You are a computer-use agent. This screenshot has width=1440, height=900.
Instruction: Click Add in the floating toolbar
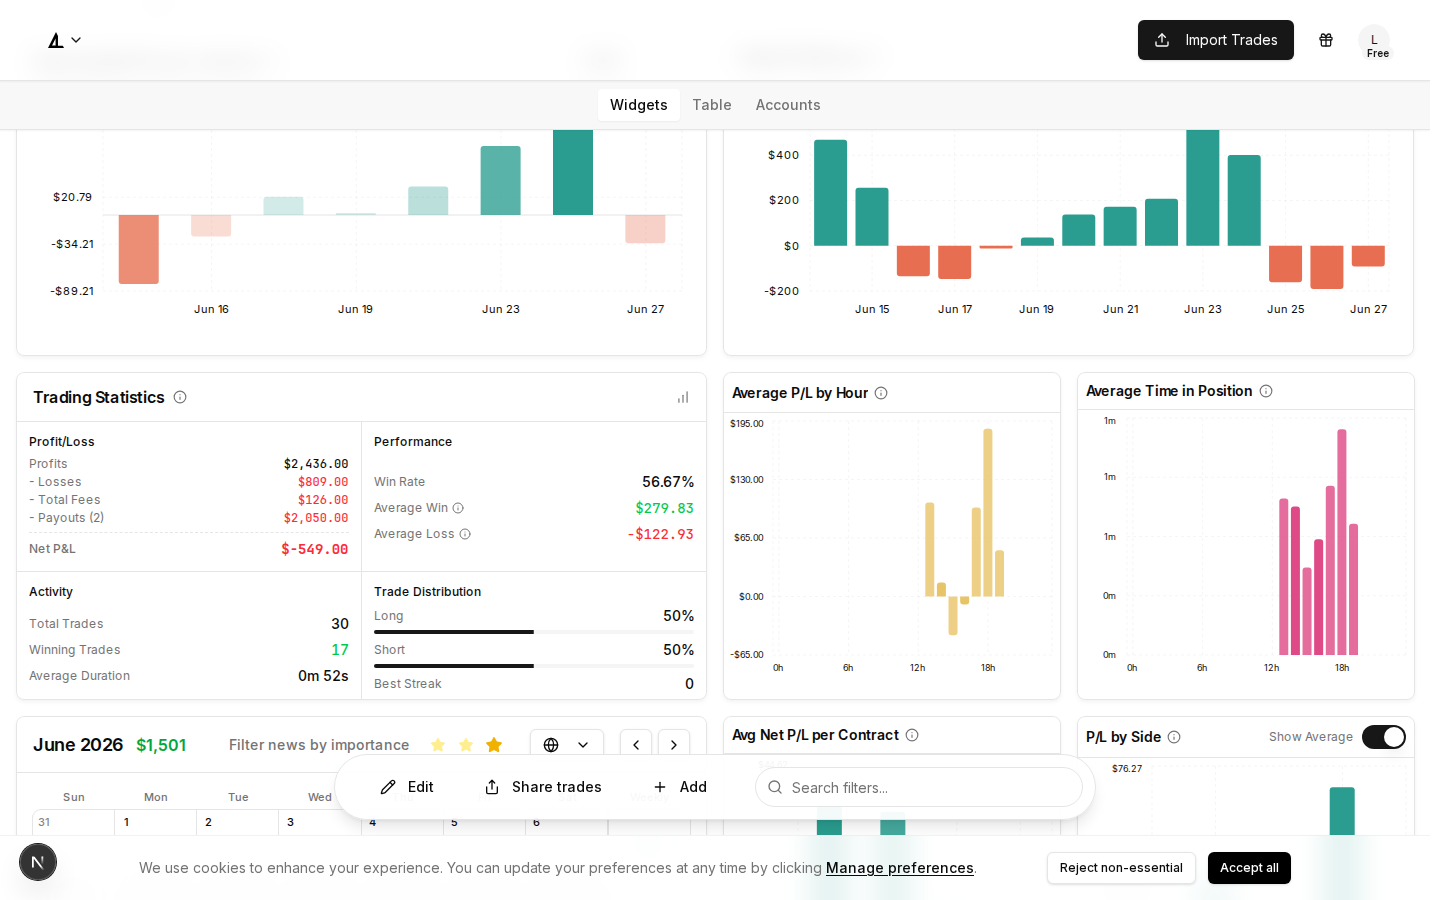point(680,787)
